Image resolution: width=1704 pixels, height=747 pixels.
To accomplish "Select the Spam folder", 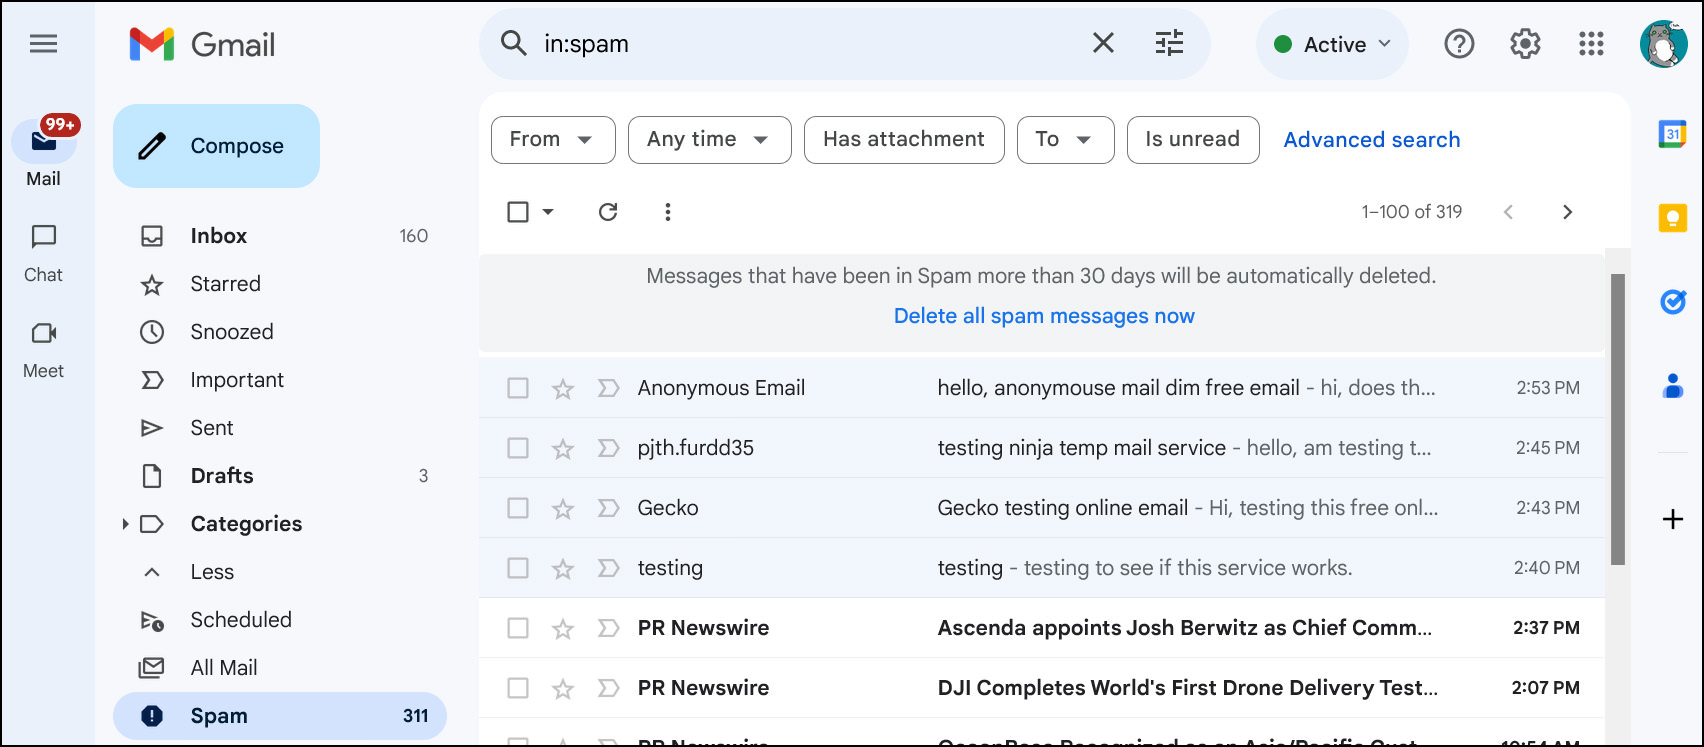I will (x=280, y=716).
